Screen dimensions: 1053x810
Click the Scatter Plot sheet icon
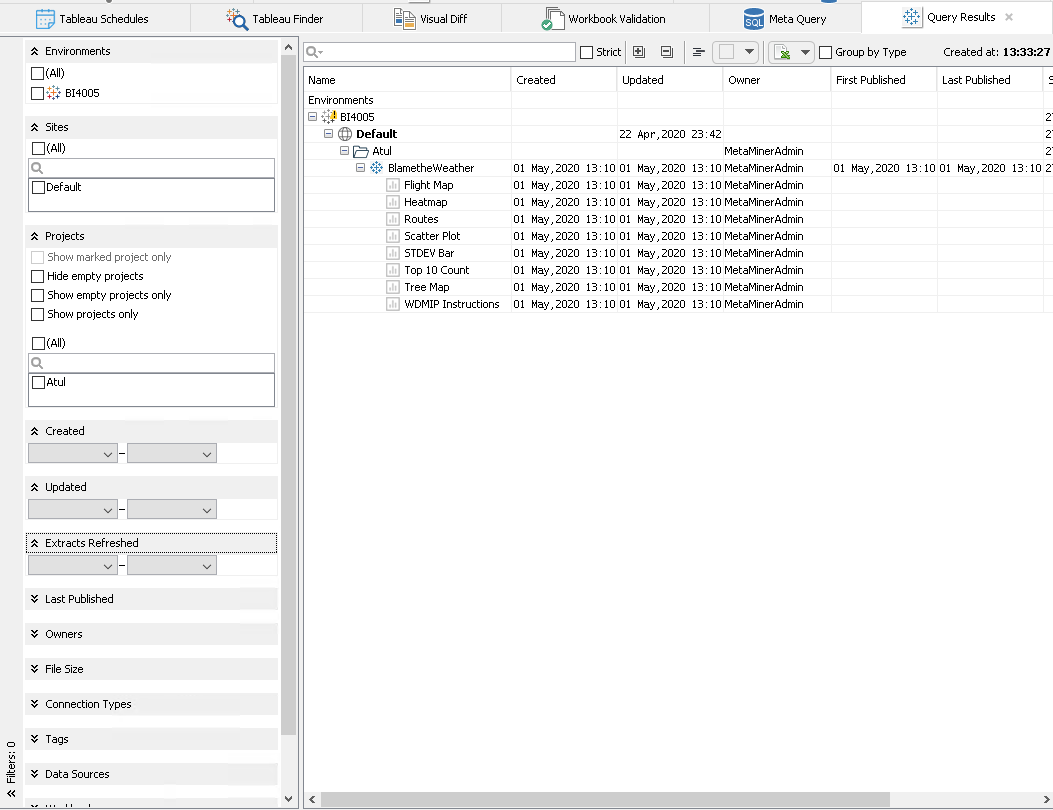tap(393, 236)
